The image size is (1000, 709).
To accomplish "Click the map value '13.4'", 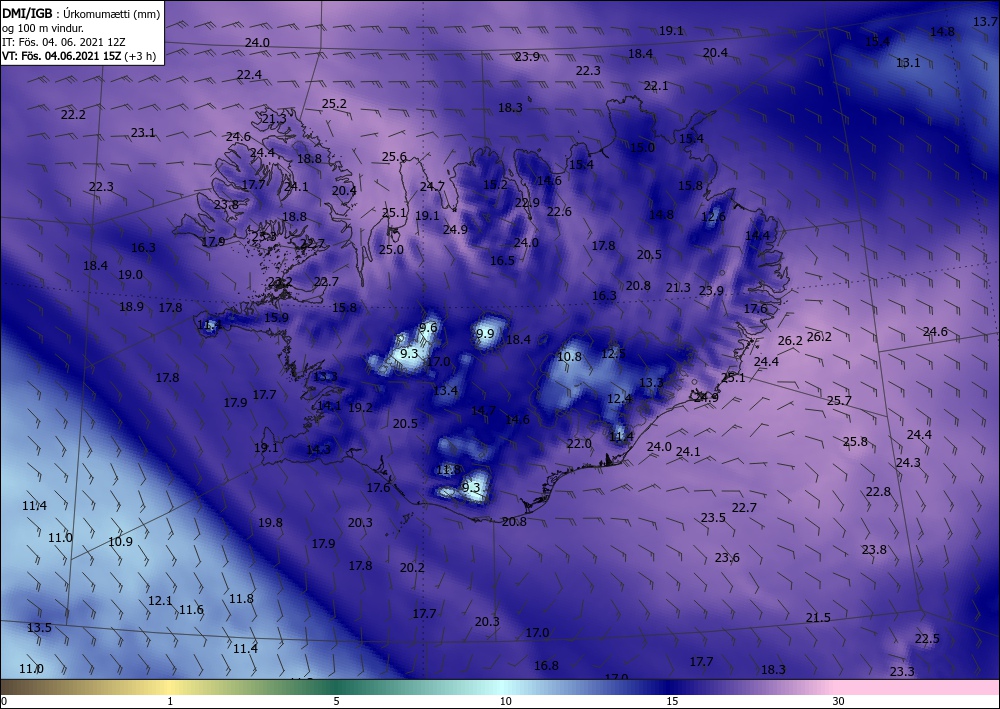I will click(x=445, y=390).
